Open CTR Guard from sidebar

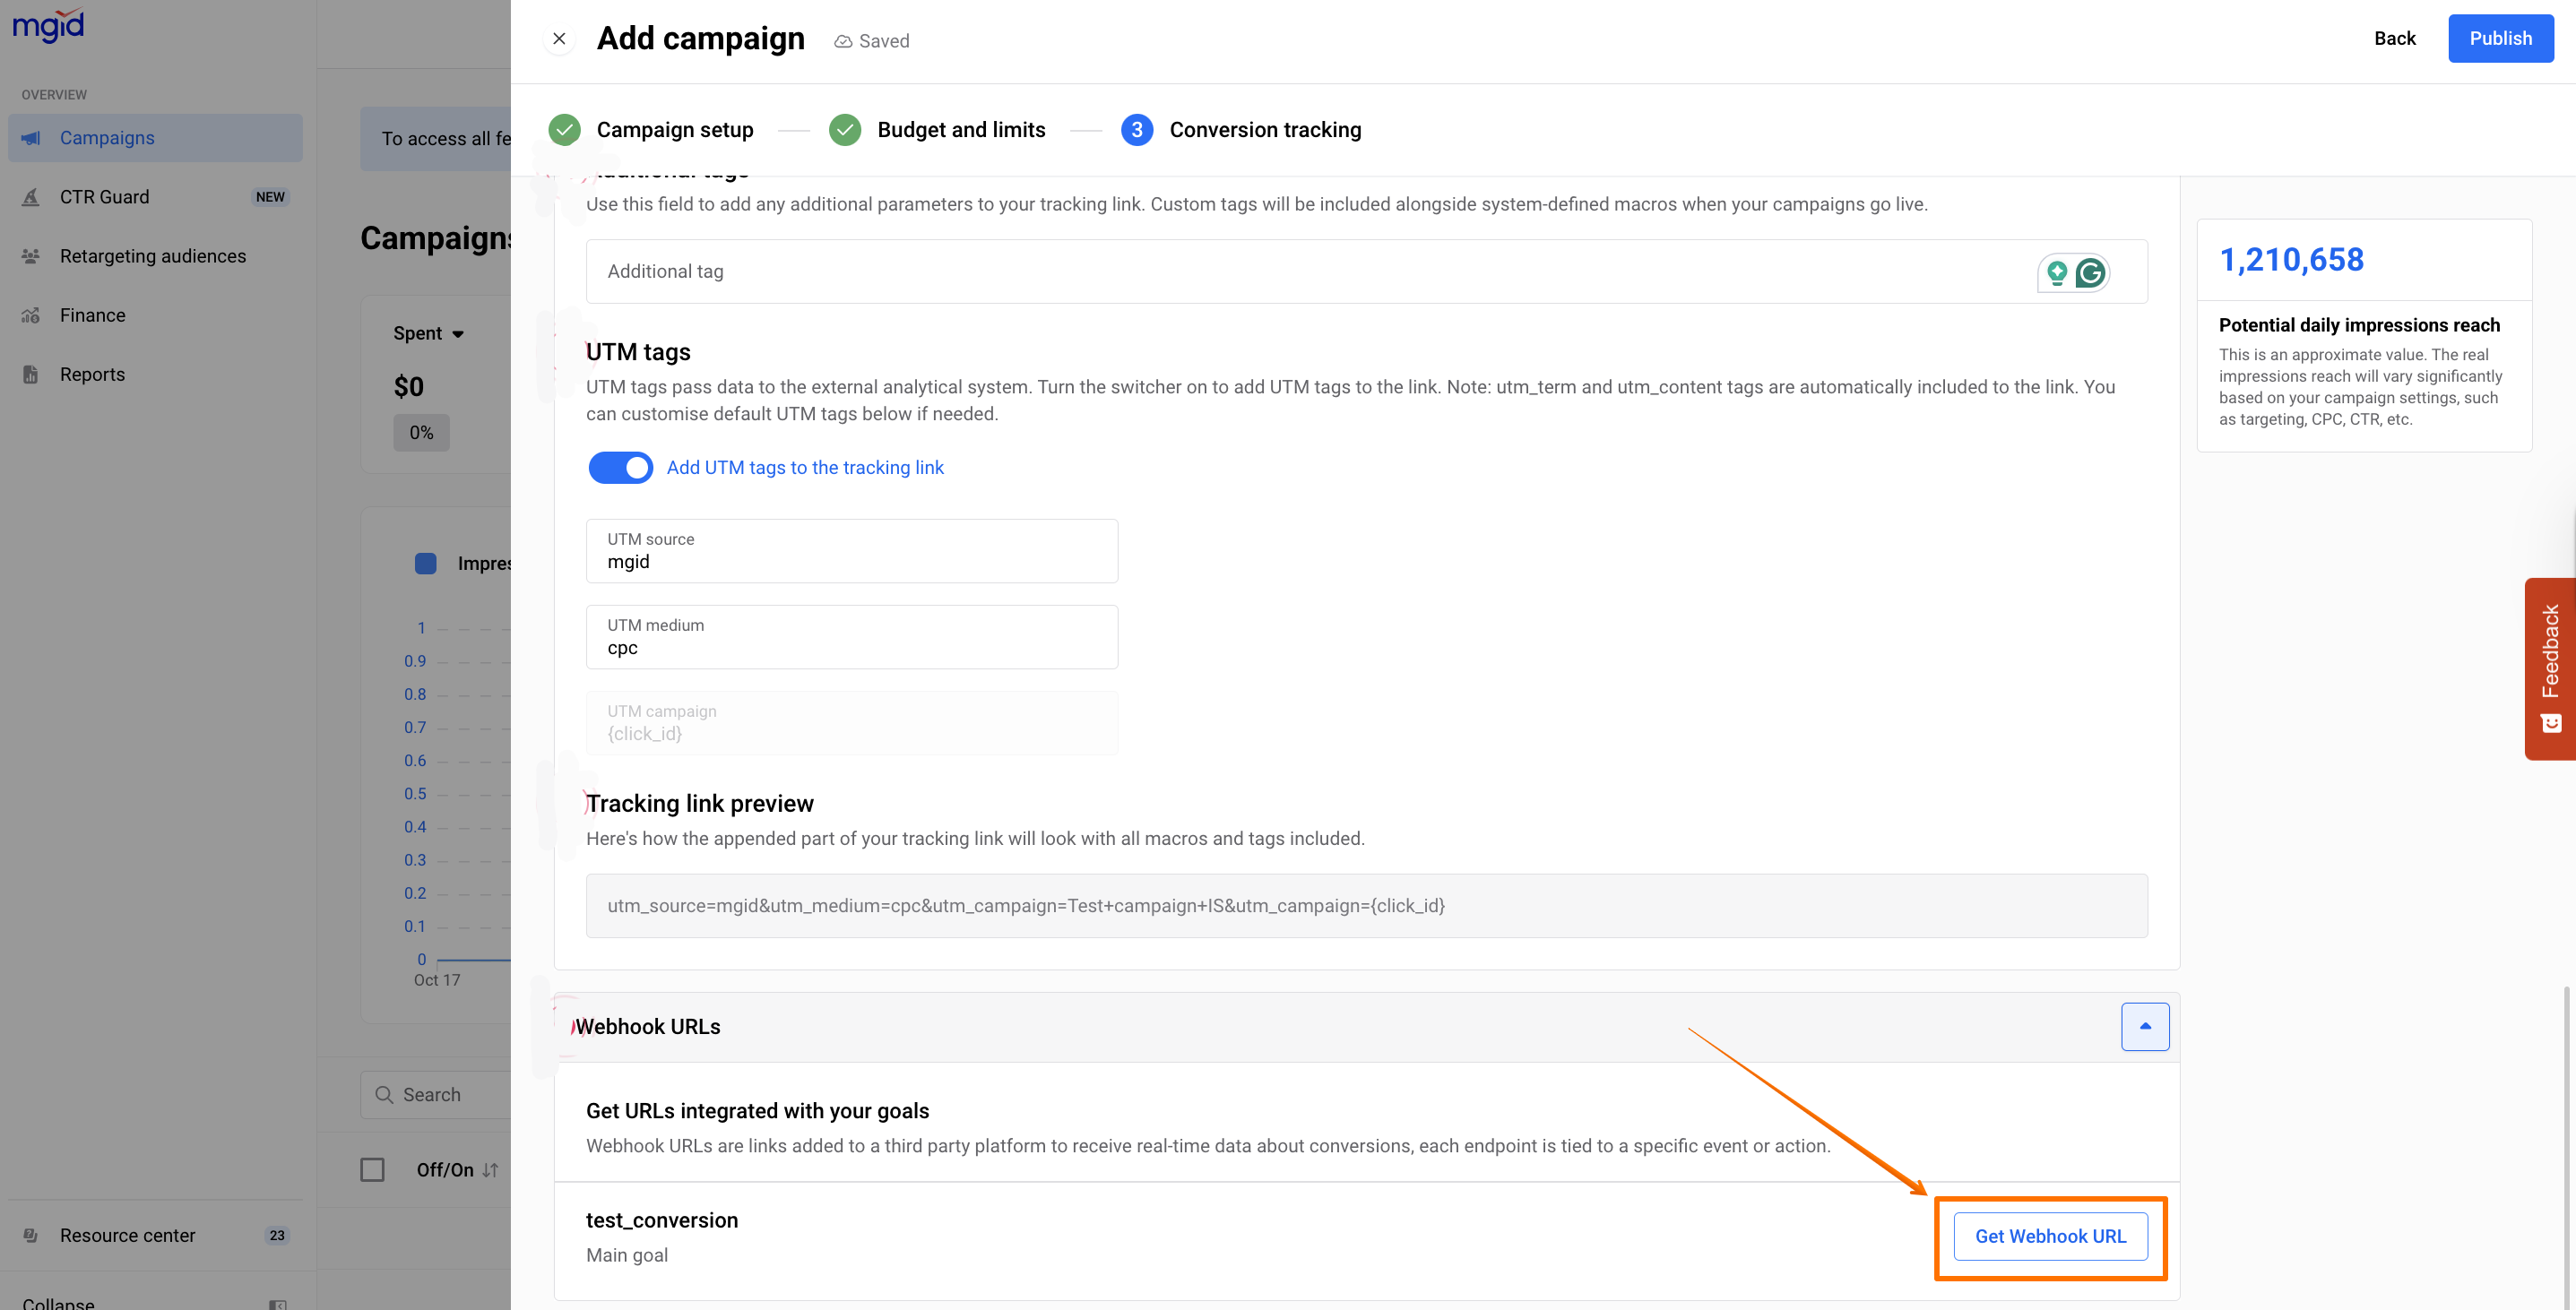click(x=104, y=197)
